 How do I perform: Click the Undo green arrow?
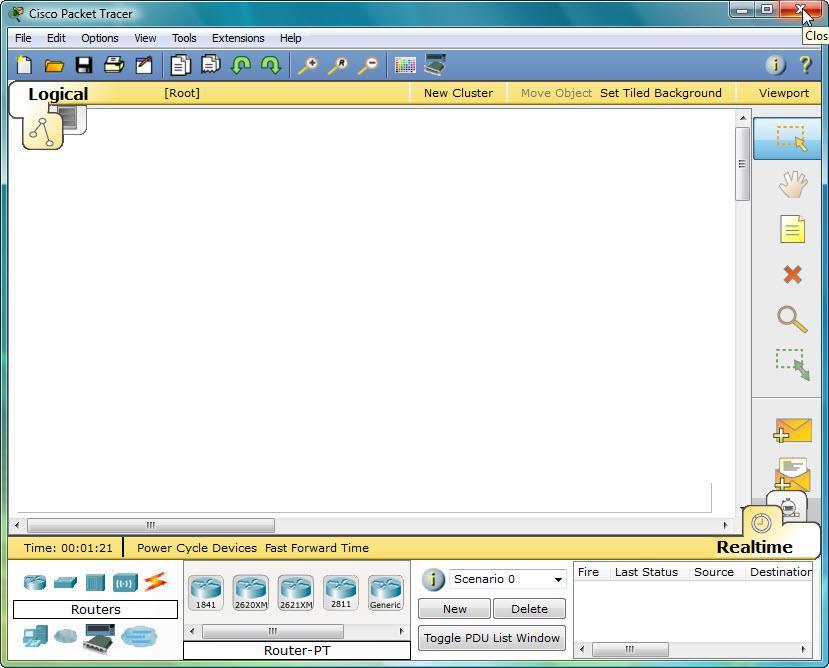coord(241,66)
